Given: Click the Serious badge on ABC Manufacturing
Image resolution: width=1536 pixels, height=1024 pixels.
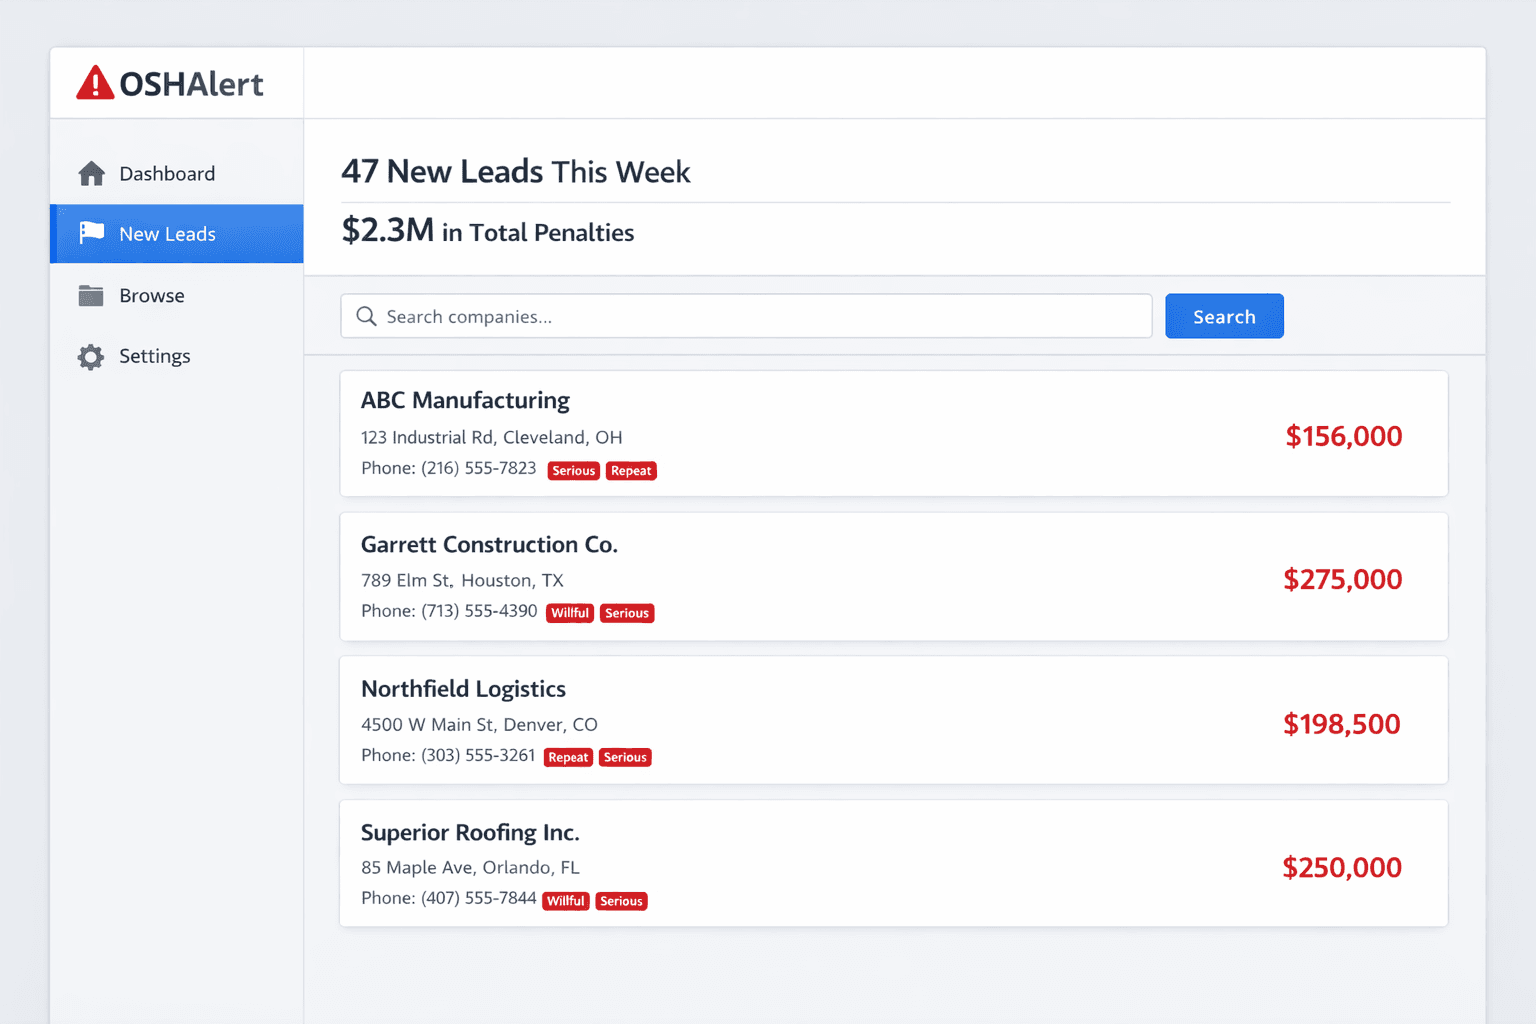Looking at the screenshot, I should point(573,470).
